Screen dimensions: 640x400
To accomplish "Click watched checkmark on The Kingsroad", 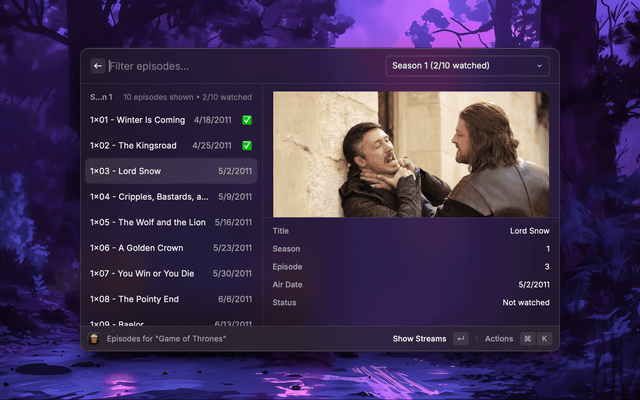I will (x=246, y=146).
